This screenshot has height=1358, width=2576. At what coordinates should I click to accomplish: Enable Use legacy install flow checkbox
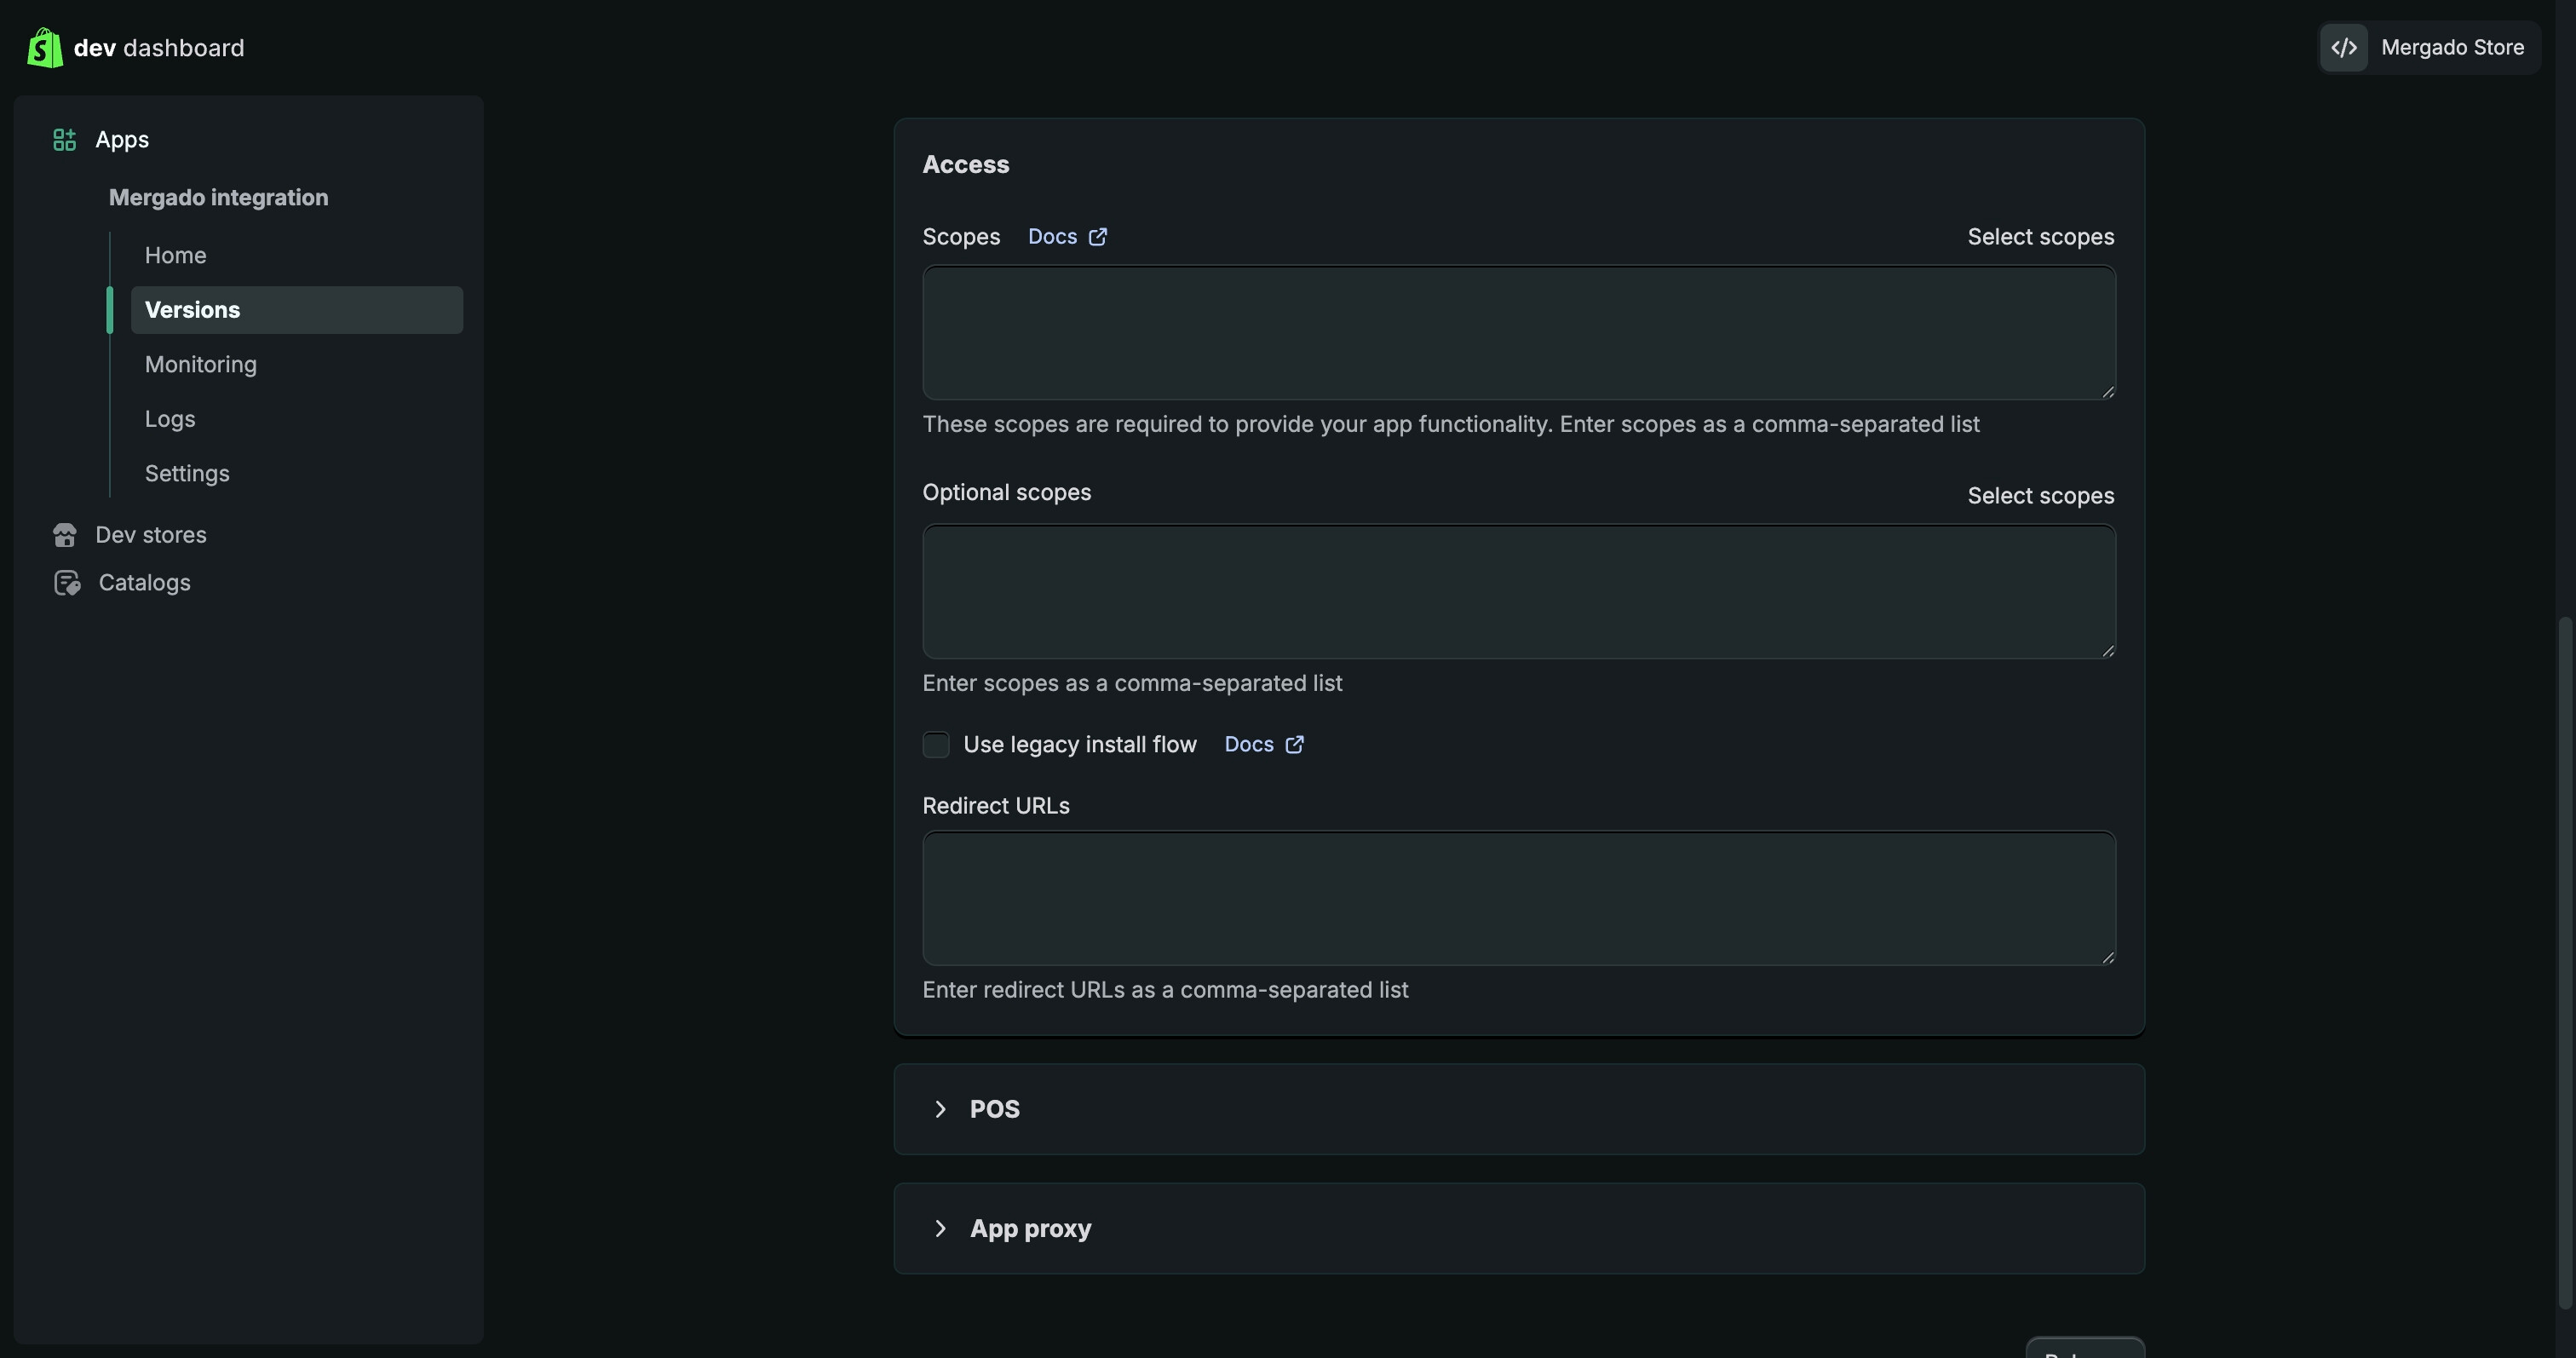click(935, 745)
